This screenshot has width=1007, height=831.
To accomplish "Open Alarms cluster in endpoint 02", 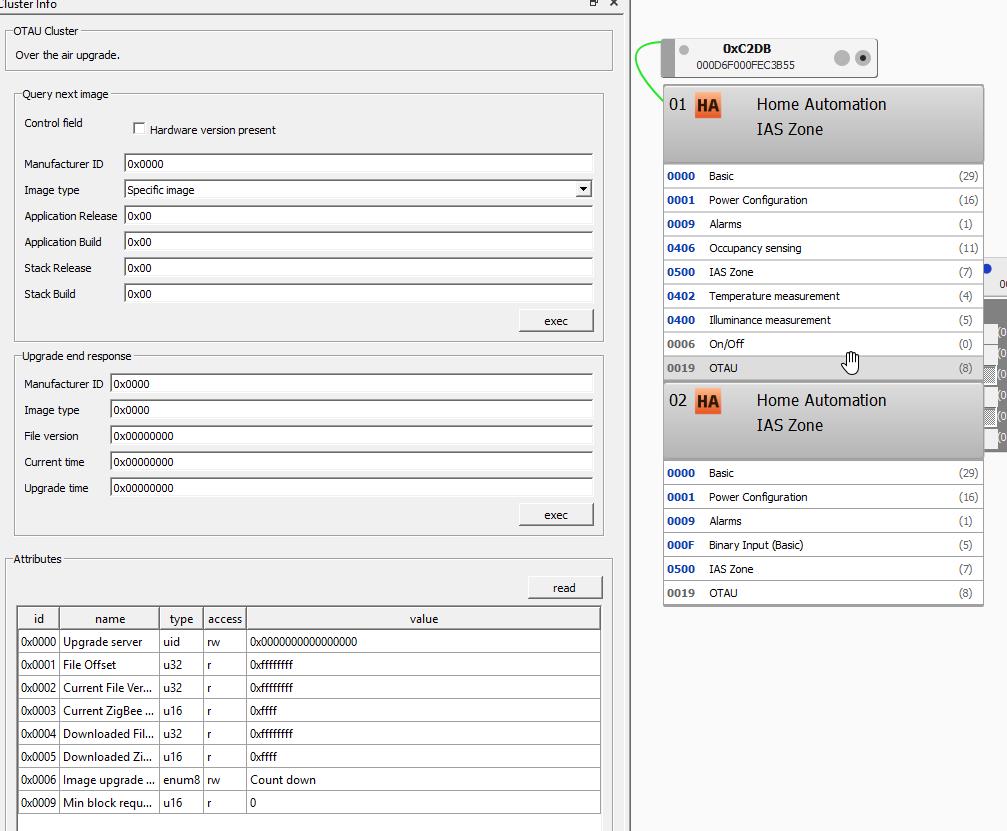I will pyautogui.click(x=823, y=521).
